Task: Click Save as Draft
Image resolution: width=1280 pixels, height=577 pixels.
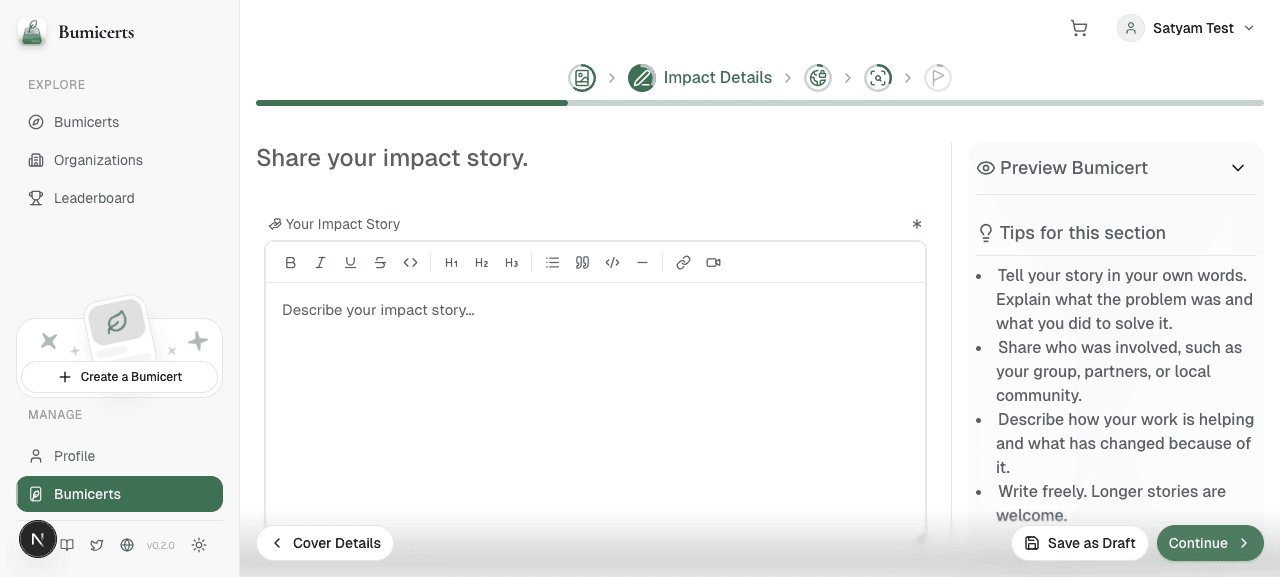Action: pos(1080,543)
